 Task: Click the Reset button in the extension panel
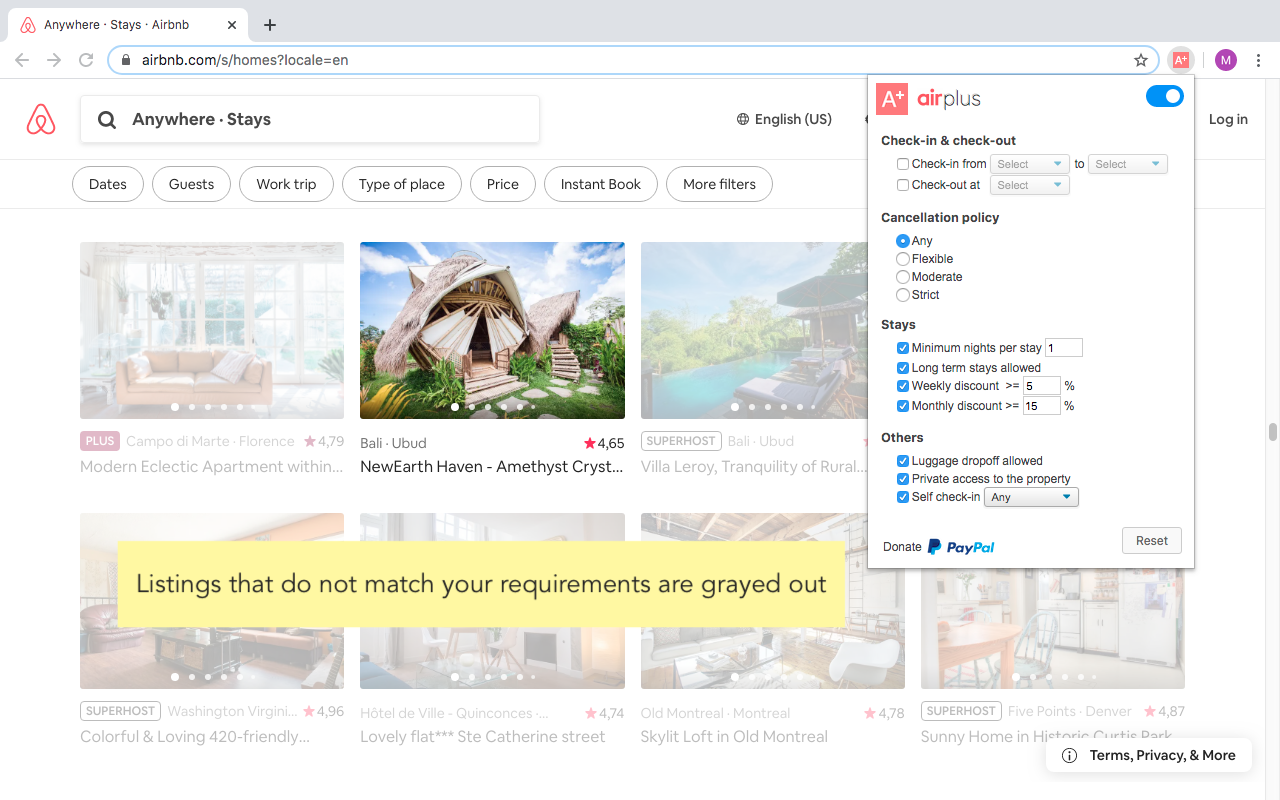[x=1151, y=540]
